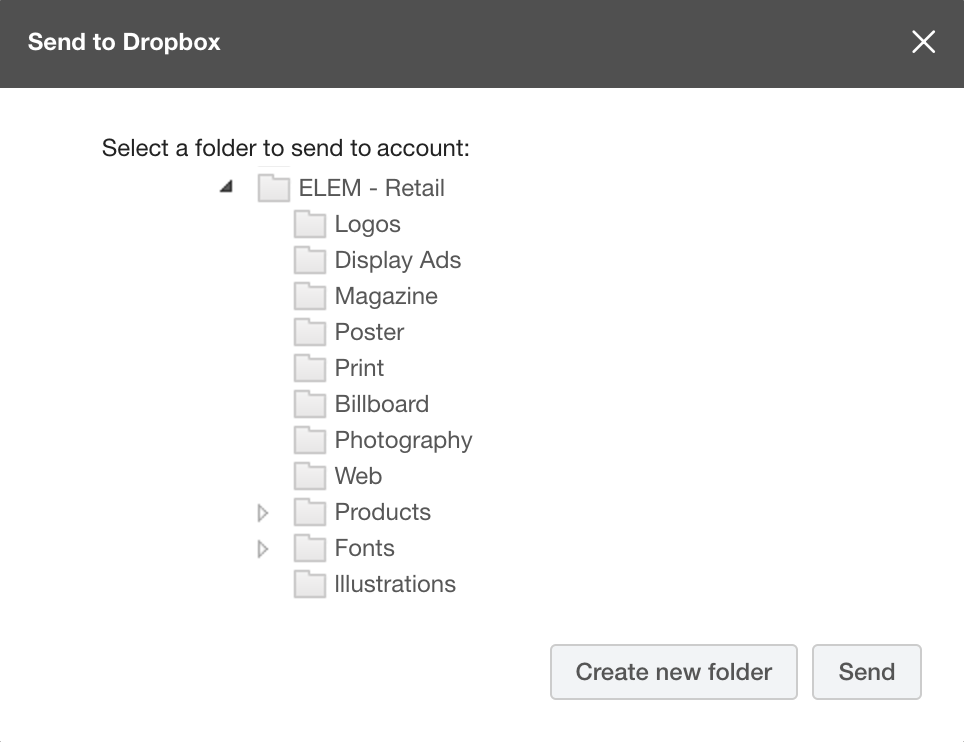This screenshot has height=742, width=964.
Task: Click the Billboard folder icon
Action: click(310, 403)
